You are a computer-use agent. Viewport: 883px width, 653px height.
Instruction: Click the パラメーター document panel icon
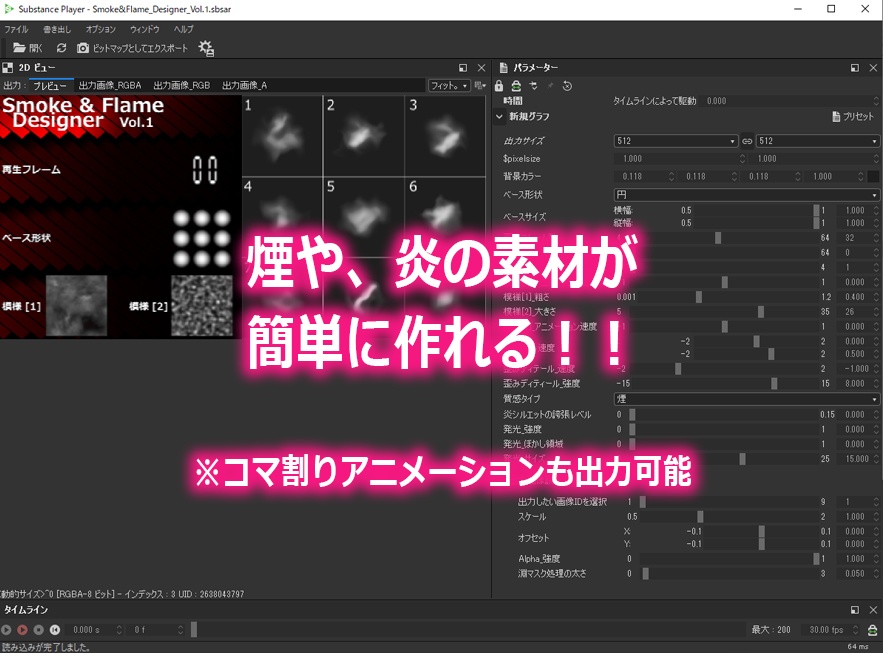pos(503,68)
